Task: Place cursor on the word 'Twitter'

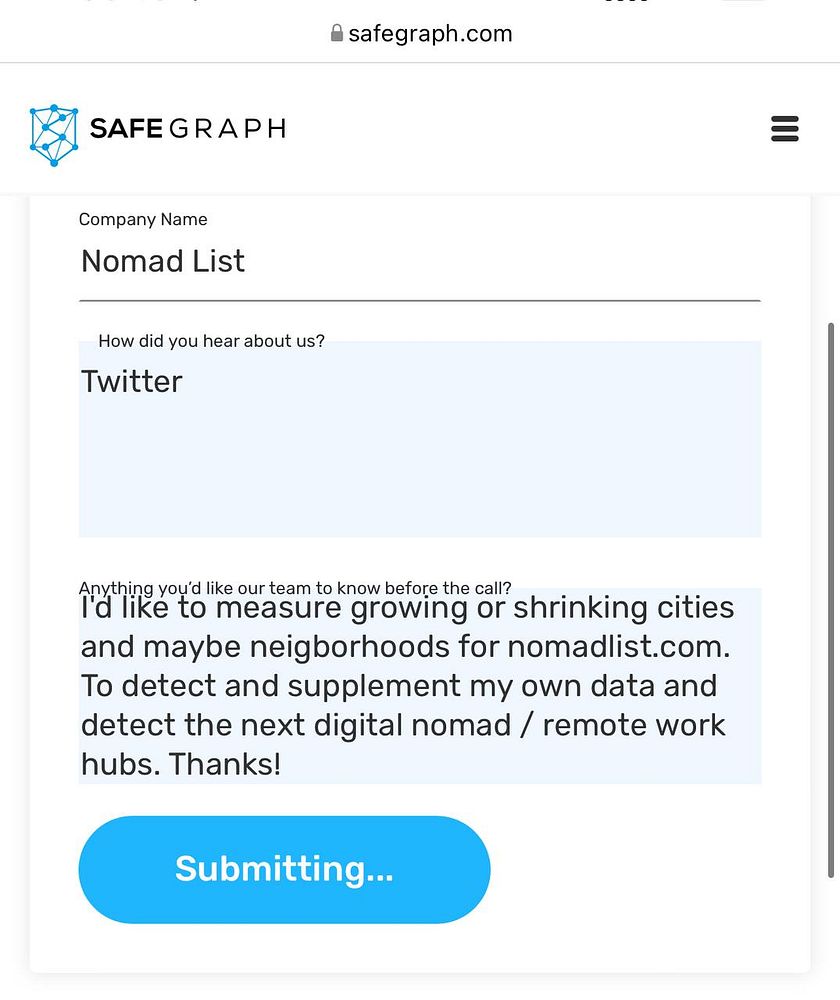Action: (x=132, y=382)
